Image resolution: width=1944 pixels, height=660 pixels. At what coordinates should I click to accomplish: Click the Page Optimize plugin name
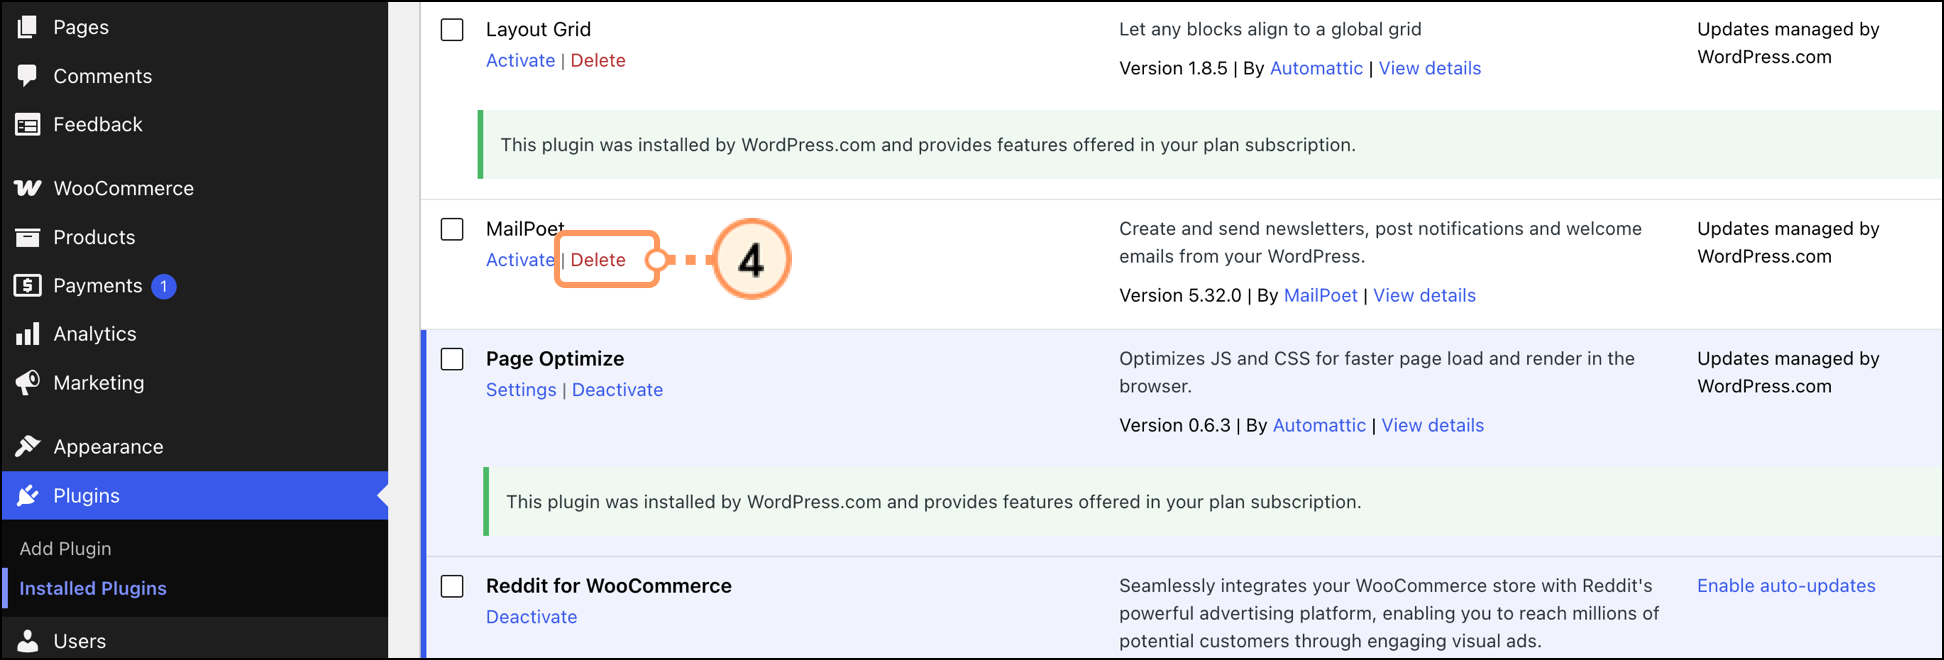tap(555, 359)
